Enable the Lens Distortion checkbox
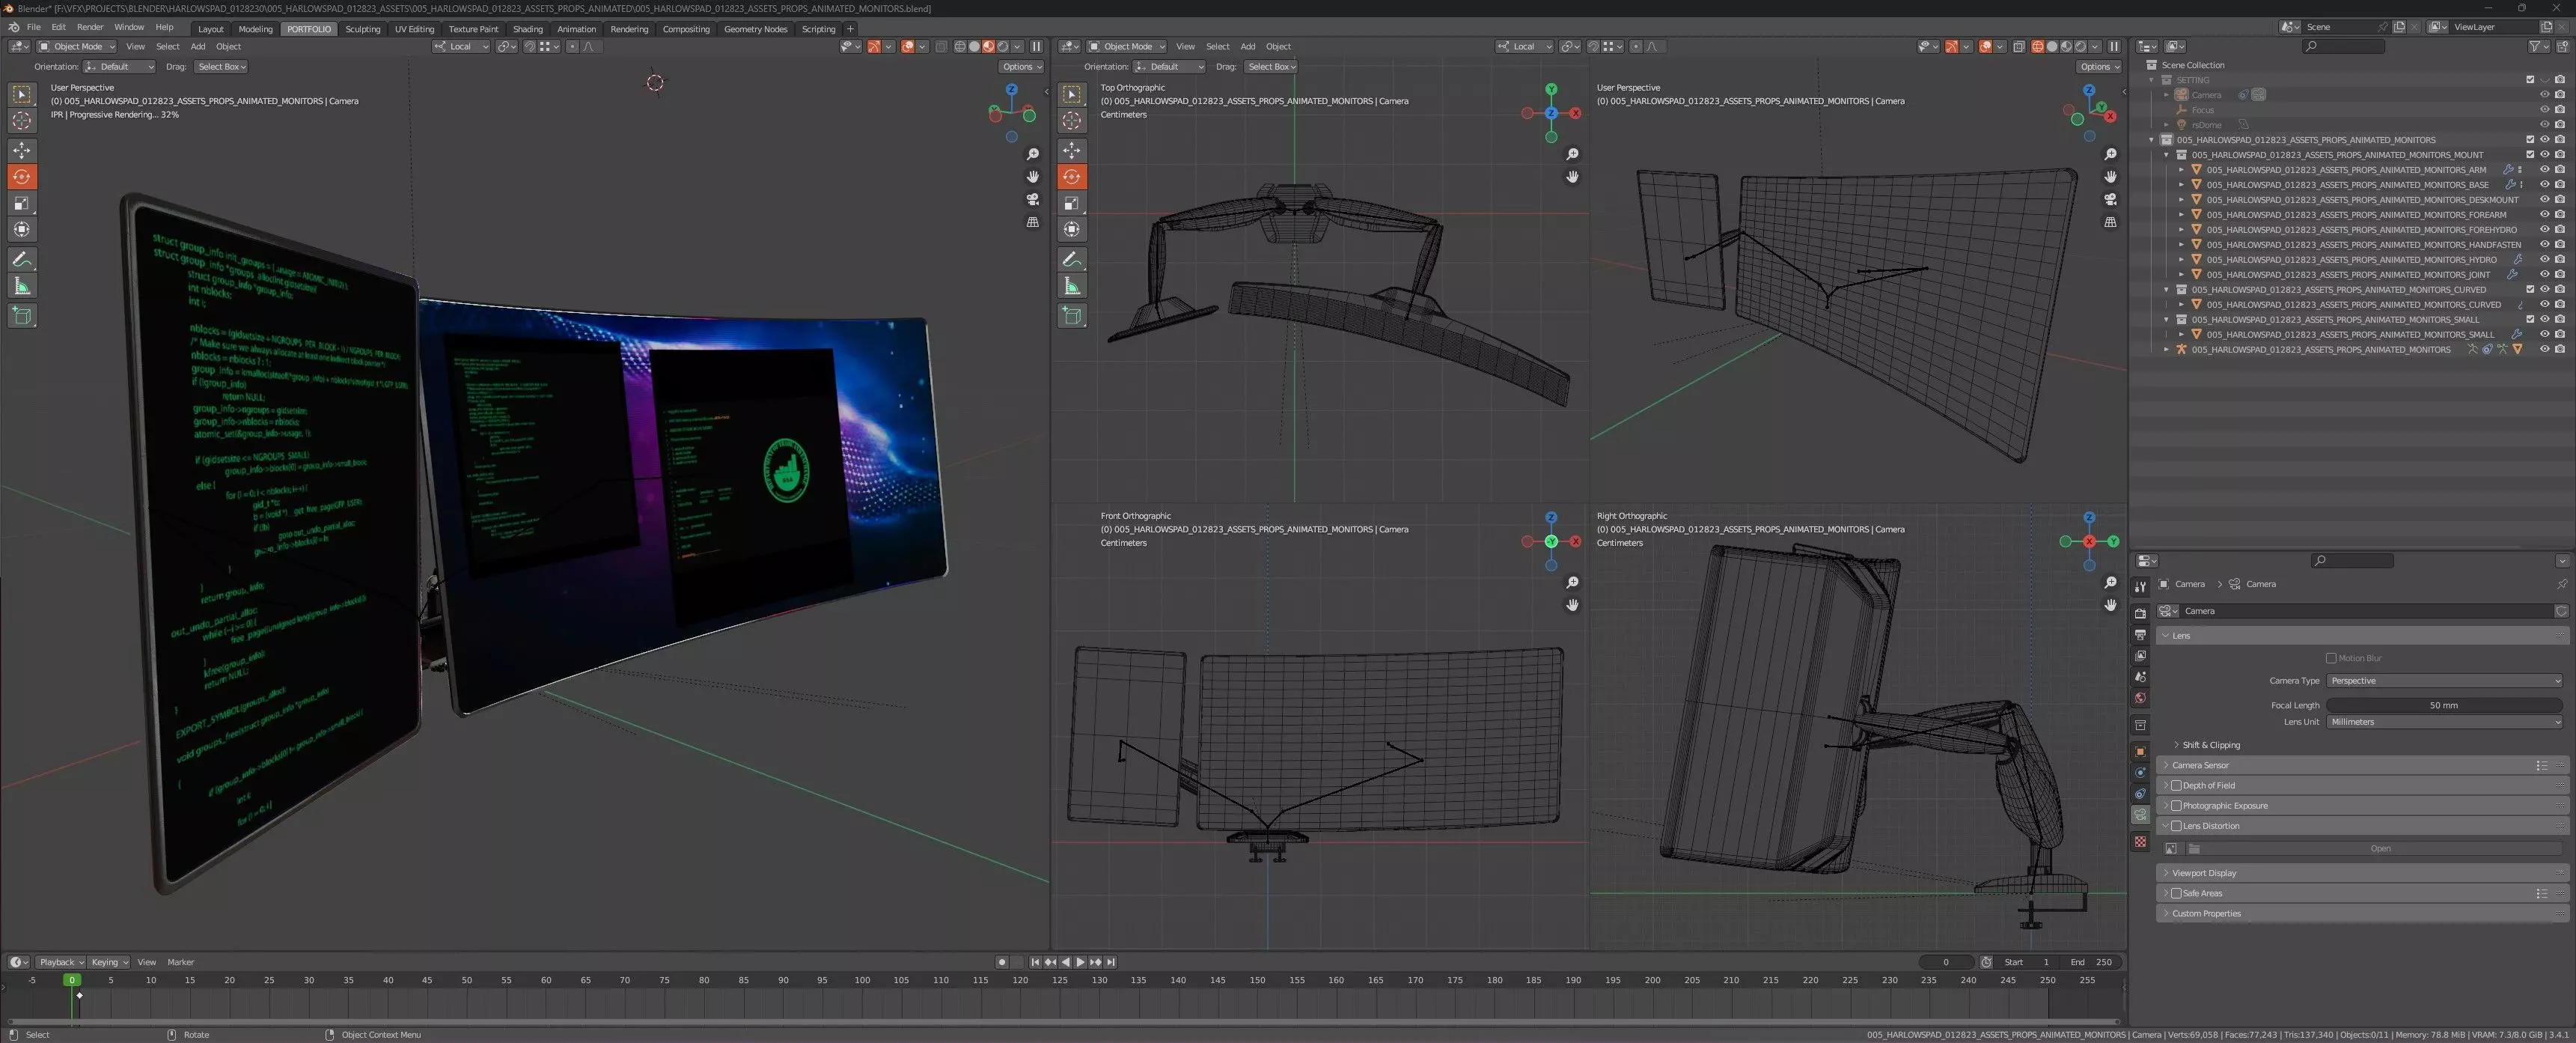This screenshot has height=1043, width=2576. (2176, 826)
